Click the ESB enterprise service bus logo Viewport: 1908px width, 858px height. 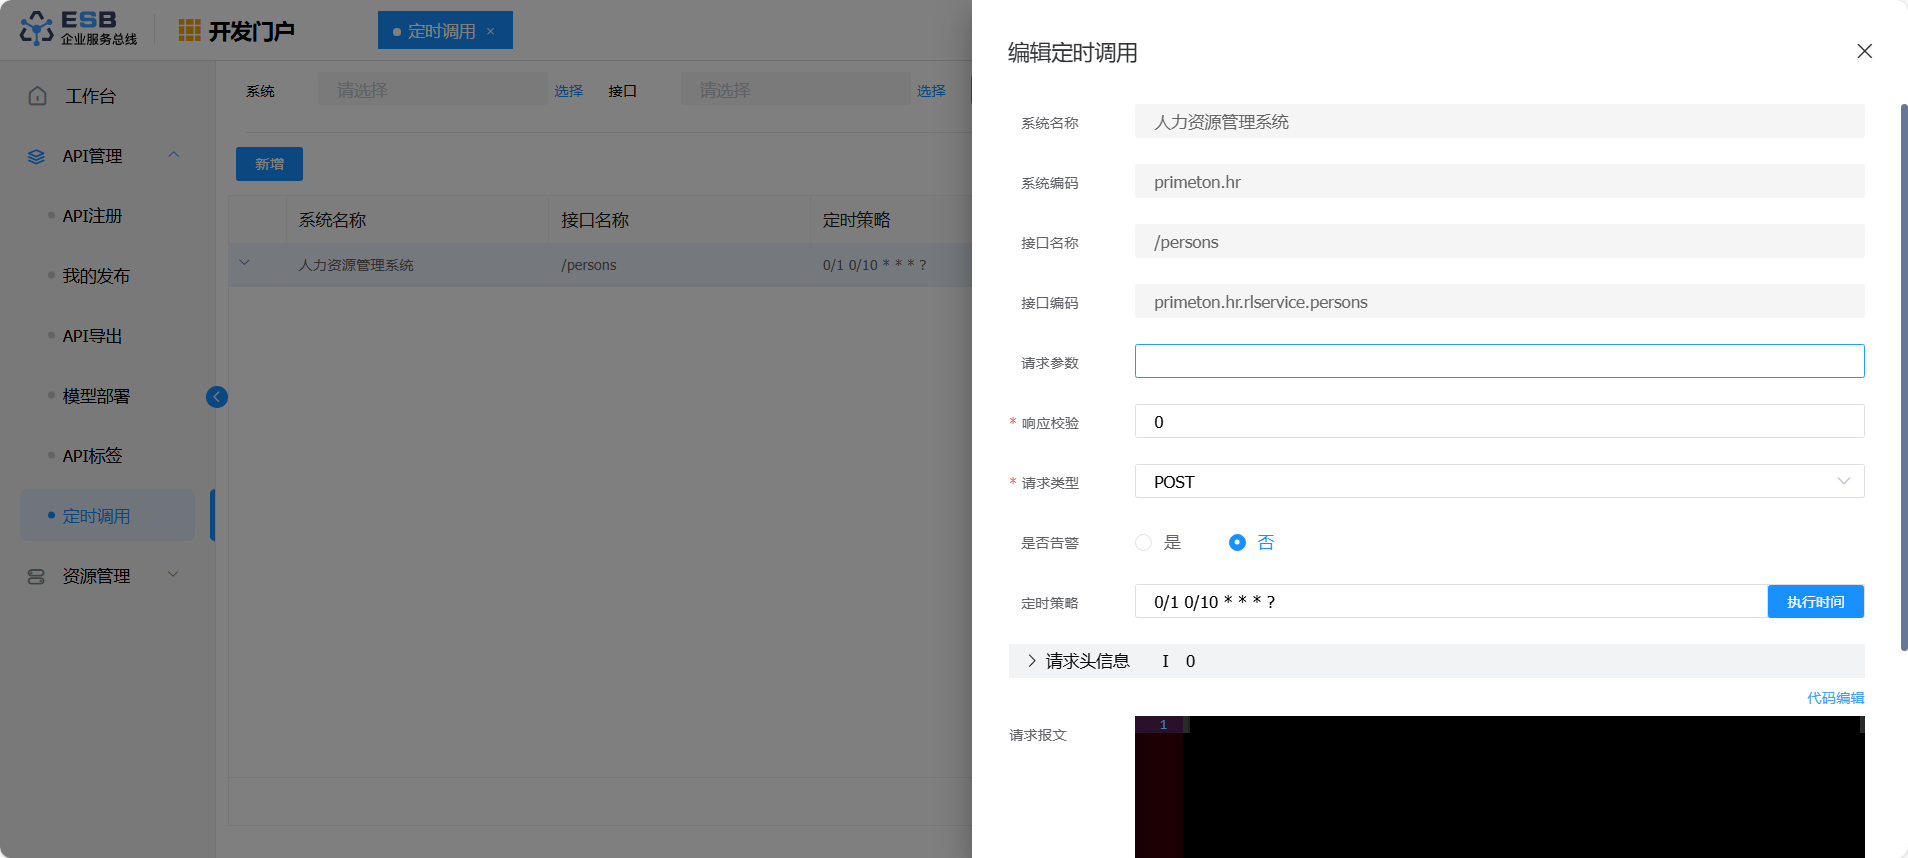coord(78,29)
